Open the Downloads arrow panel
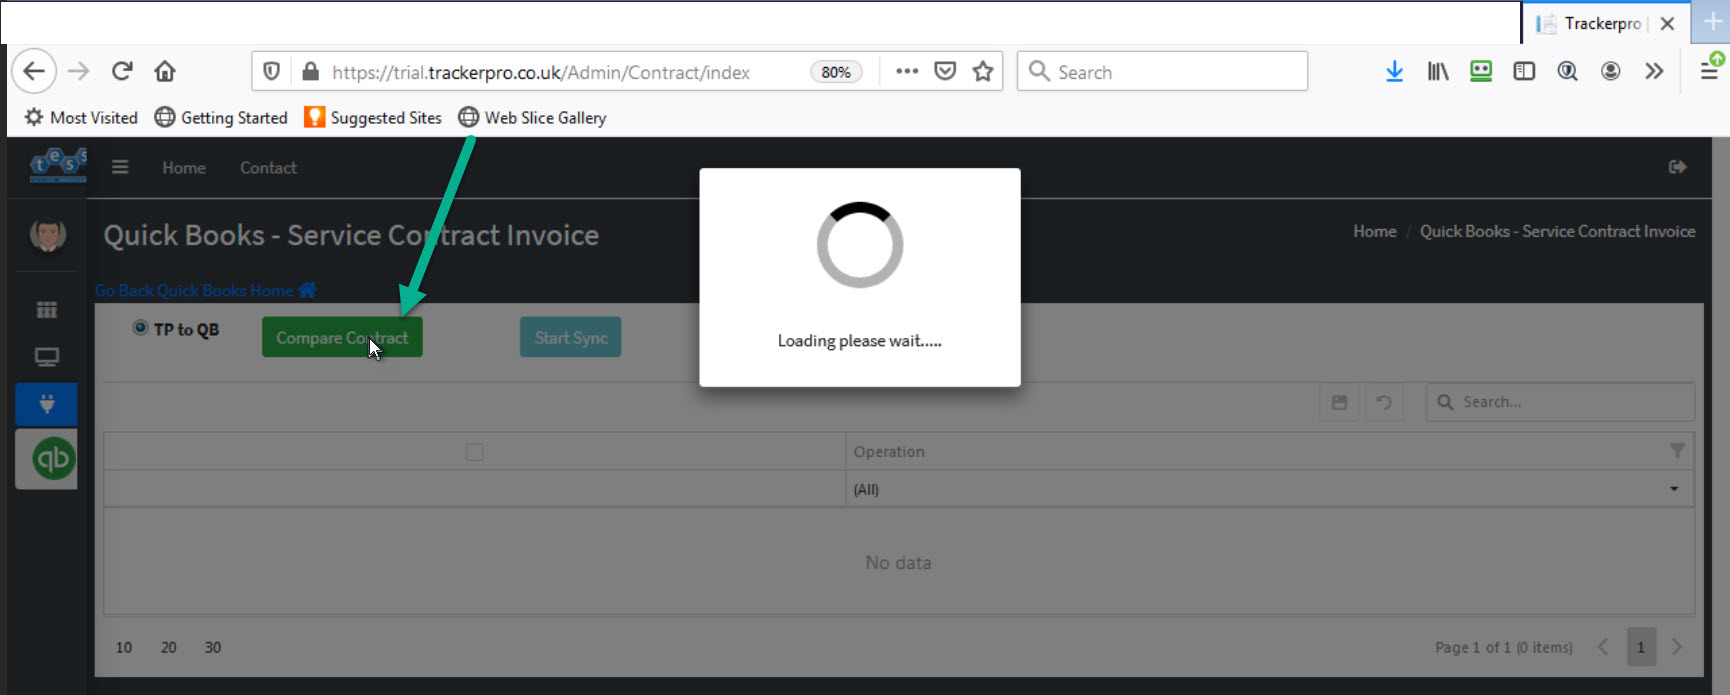Screen dimensions: 1730x695 [1394, 72]
